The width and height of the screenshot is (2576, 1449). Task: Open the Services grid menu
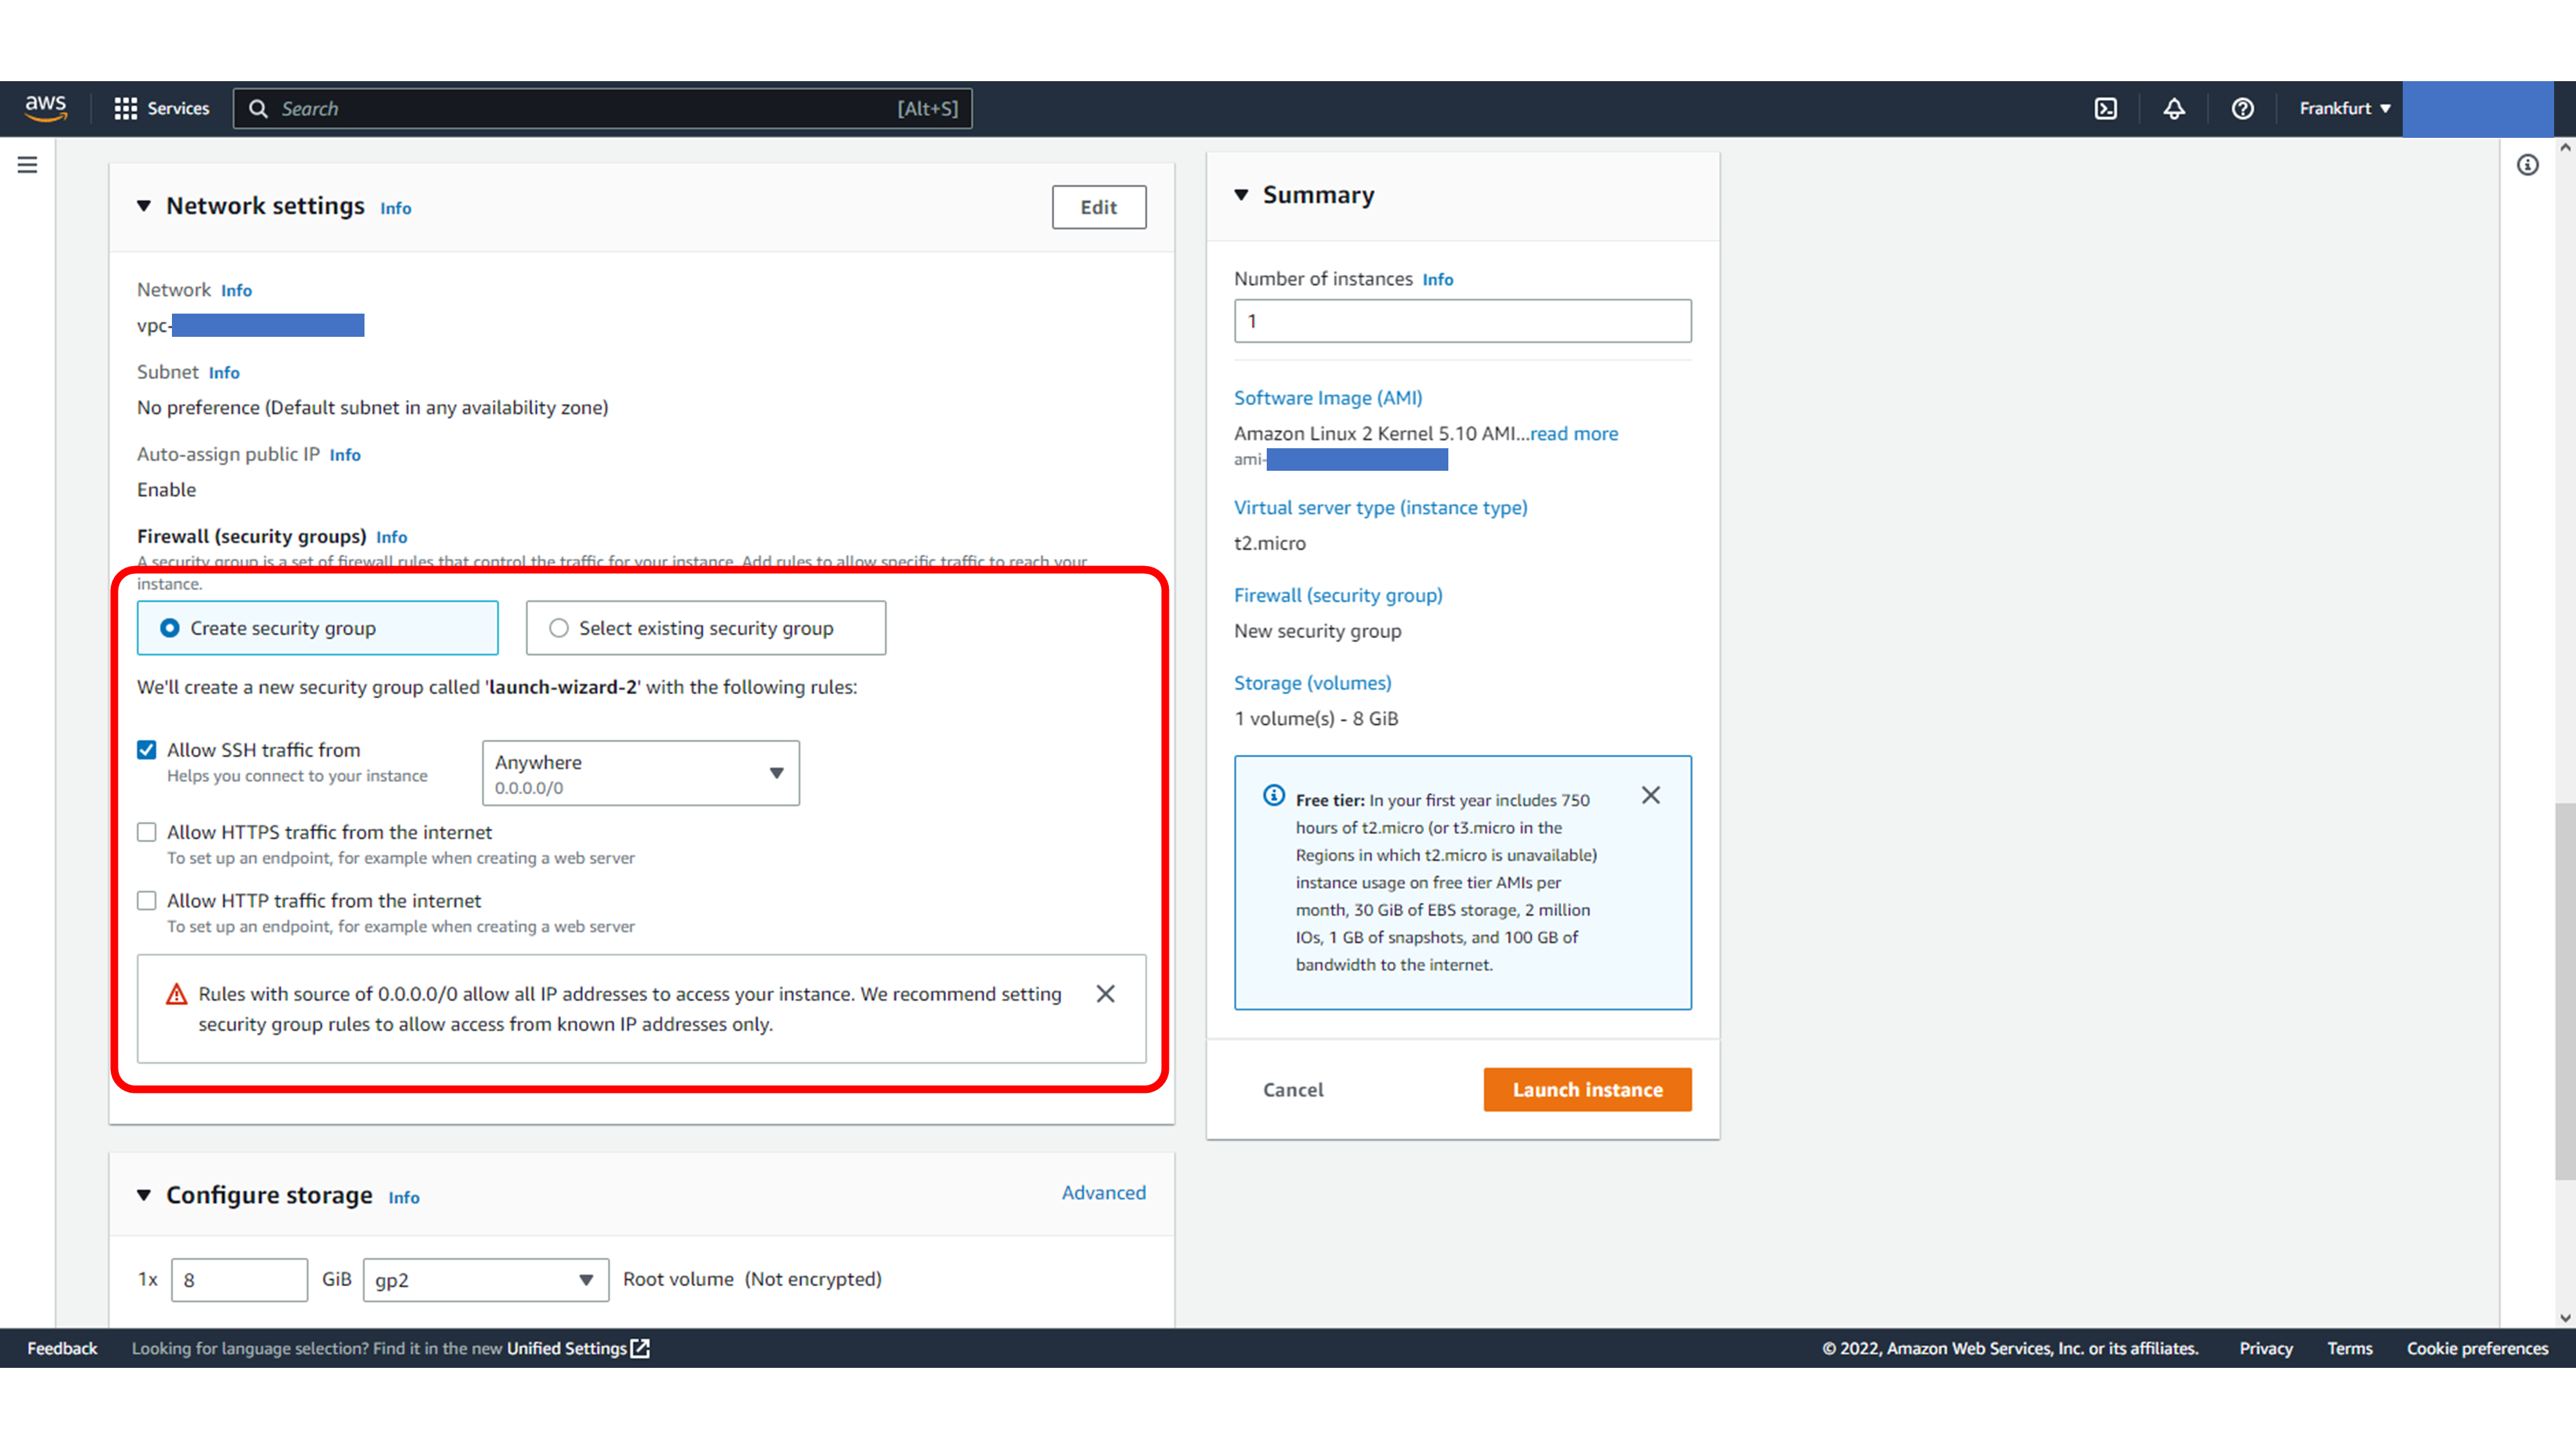[161, 108]
